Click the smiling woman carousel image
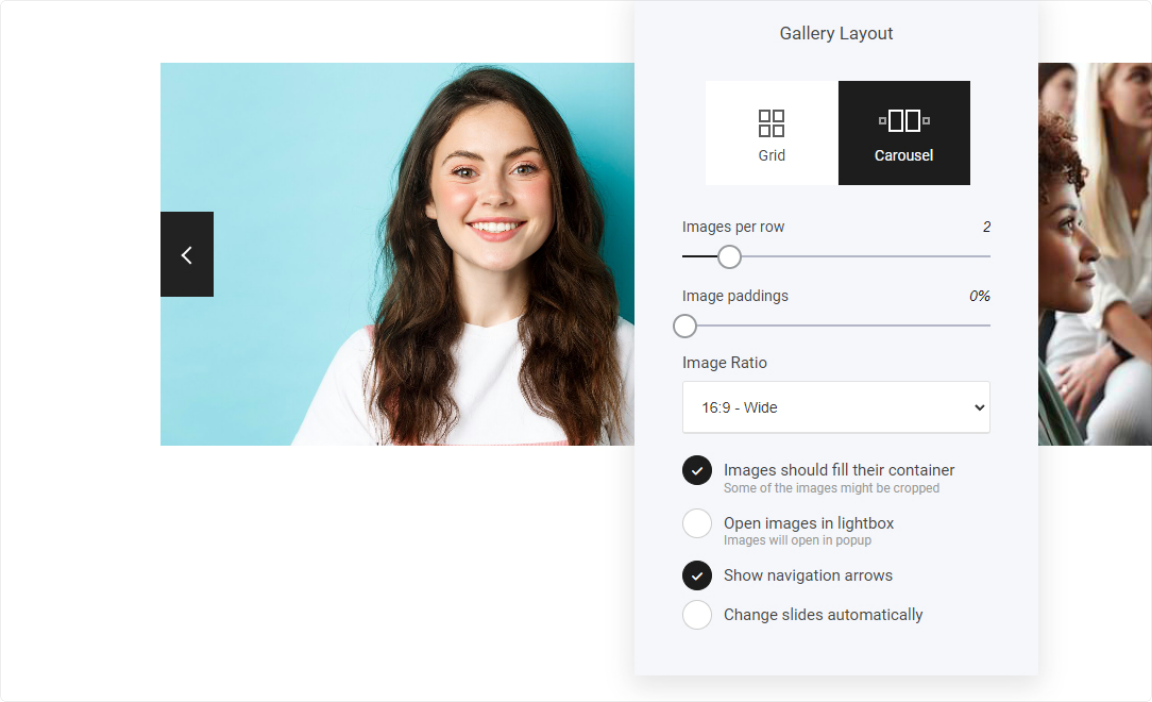Viewport: 1152px width, 702px height. [x=397, y=254]
